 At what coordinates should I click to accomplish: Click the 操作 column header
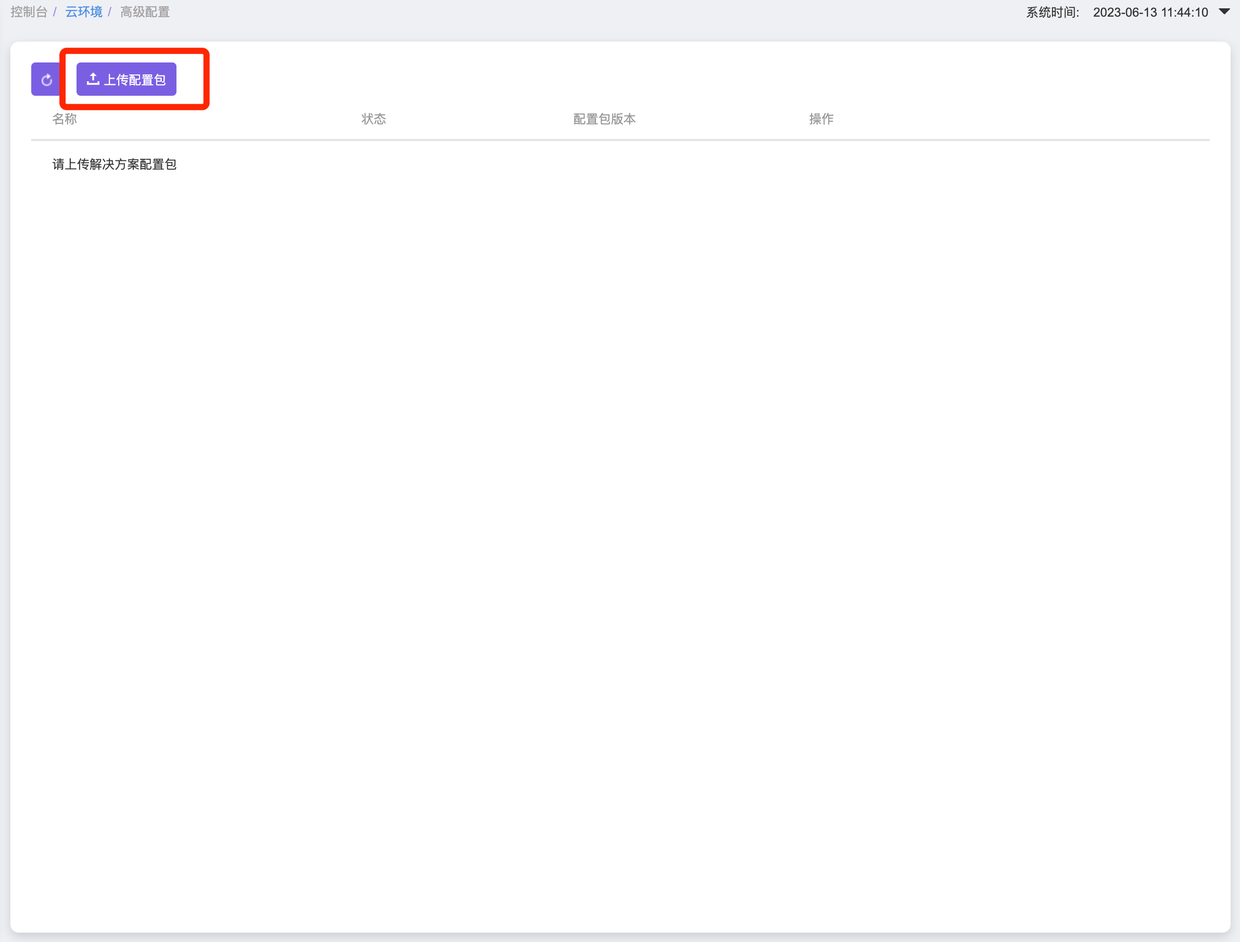tap(821, 119)
